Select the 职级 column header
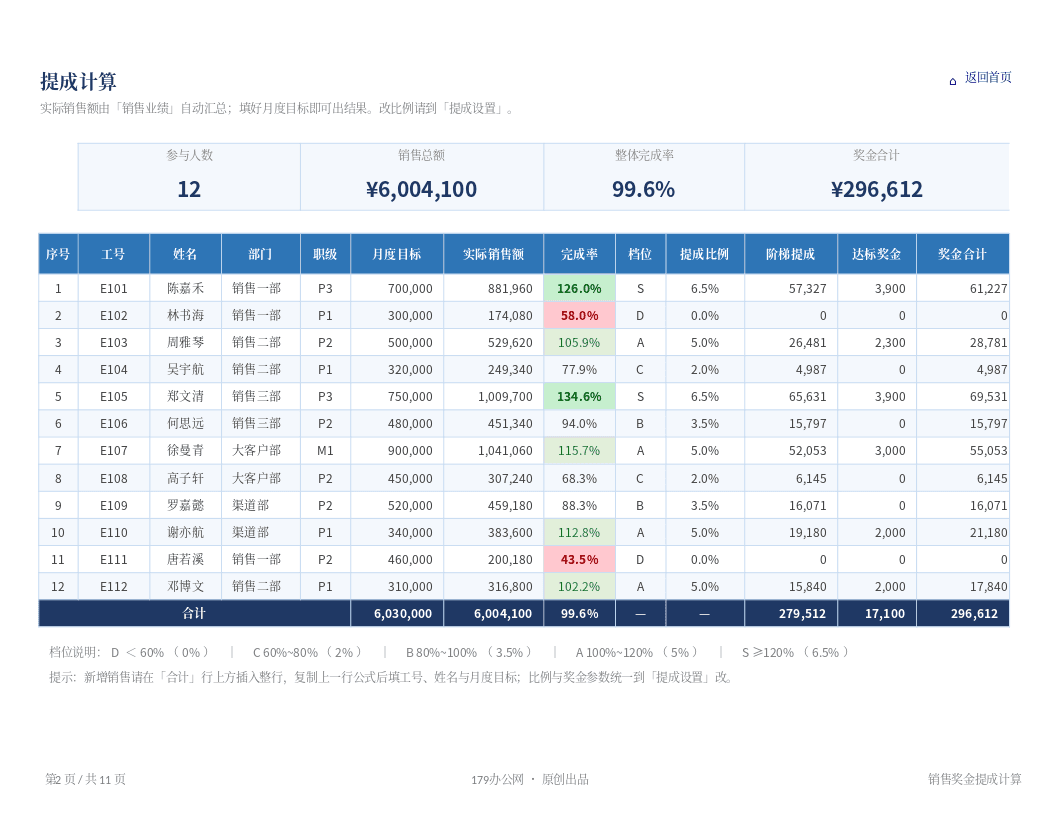The height and width of the screenshot is (816, 1056). coord(325,254)
